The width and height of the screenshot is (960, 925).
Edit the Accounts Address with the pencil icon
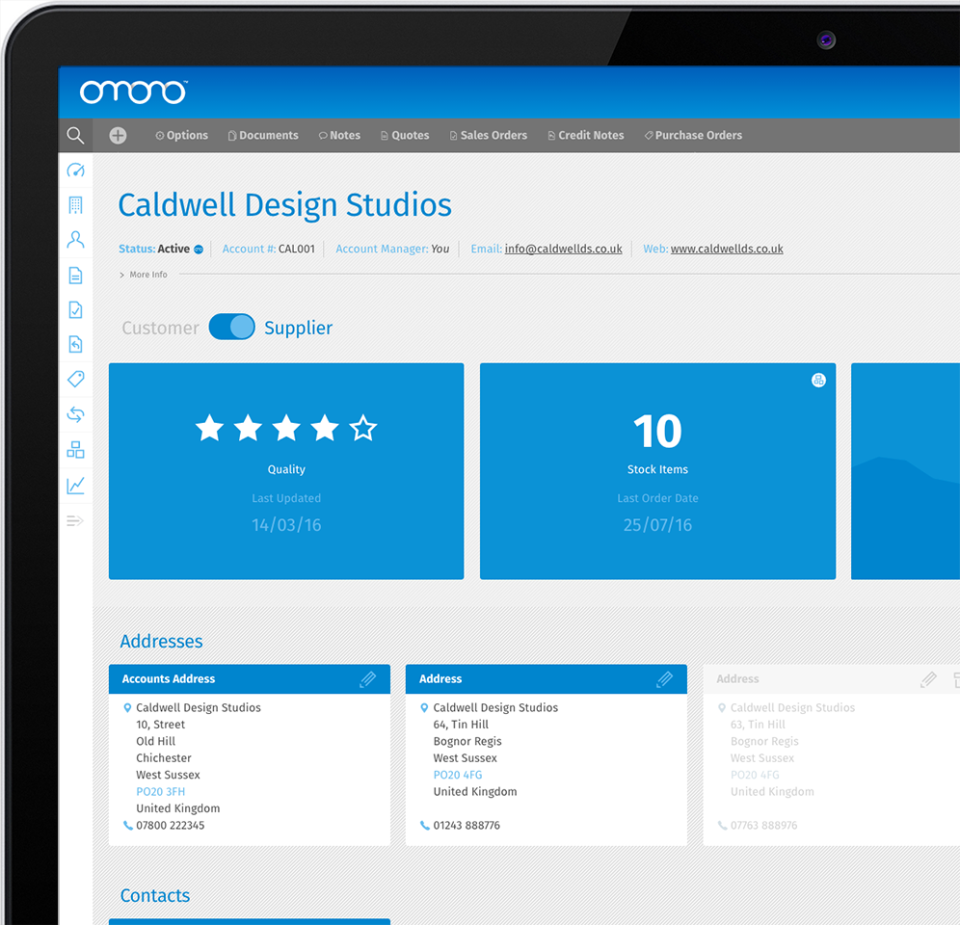(x=370, y=678)
